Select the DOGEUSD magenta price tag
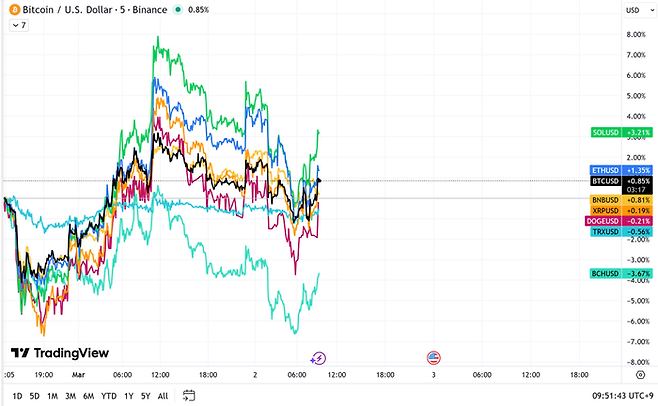The image size is (658, 406). point(621,221)
